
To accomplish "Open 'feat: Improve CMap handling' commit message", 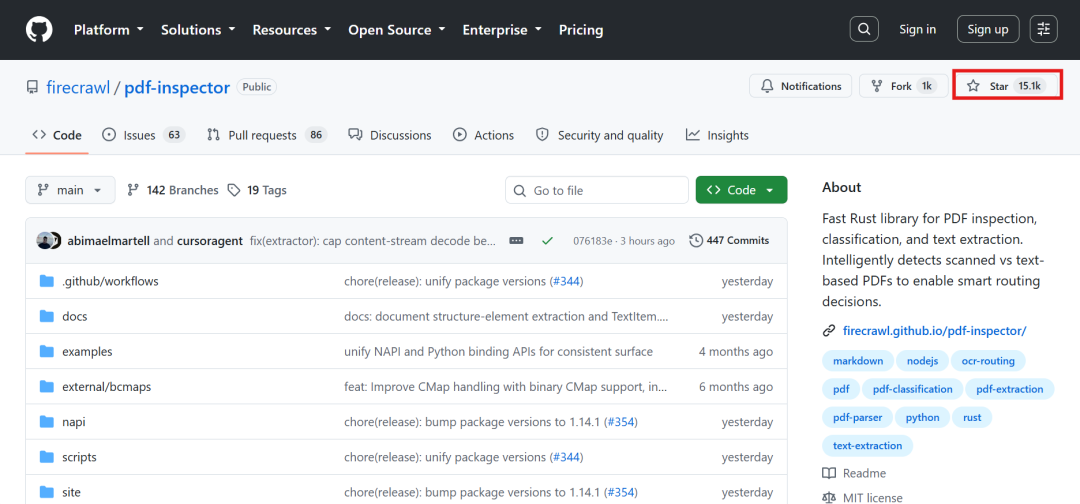I will point(505,387).
